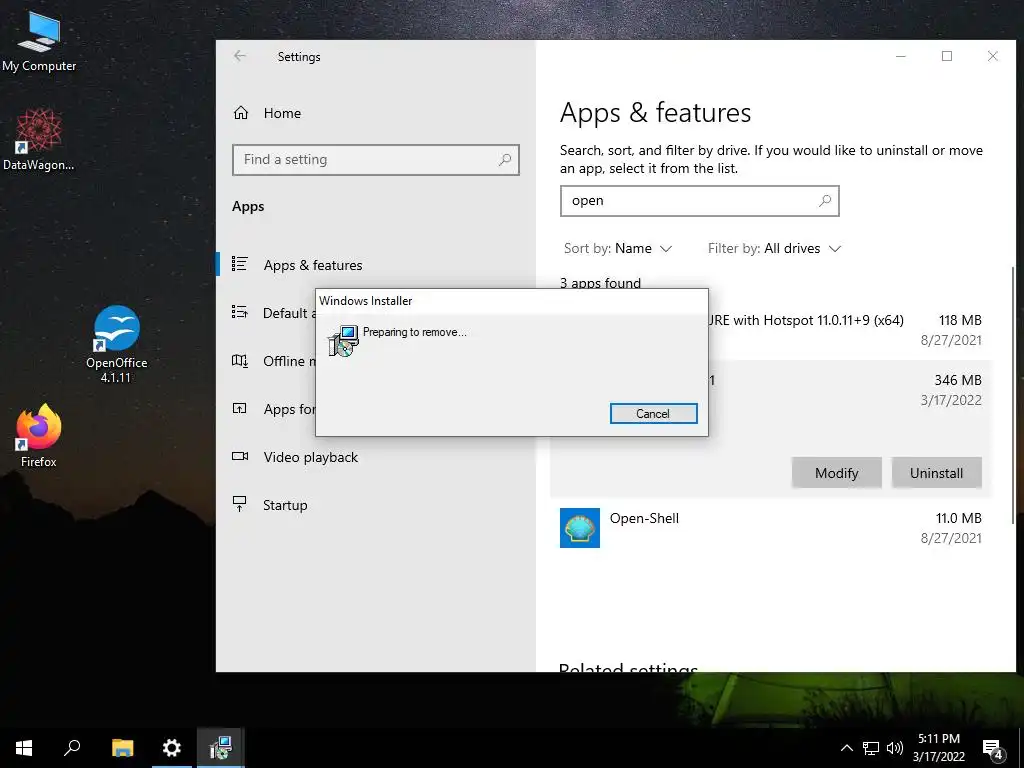This screenshot has height=768, width=1024.
Task: Open Firefox desktop shortcut
Action: pyautogui.click(x=39, y=436)
